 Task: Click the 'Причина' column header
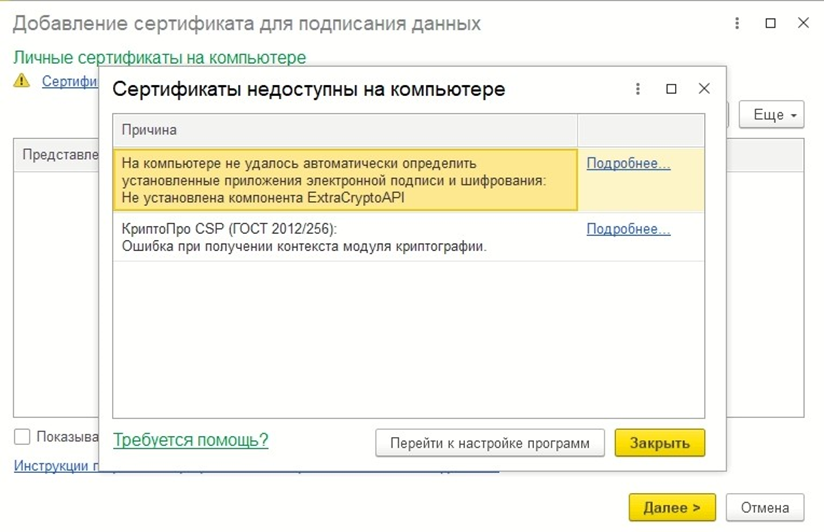[345, 130]
